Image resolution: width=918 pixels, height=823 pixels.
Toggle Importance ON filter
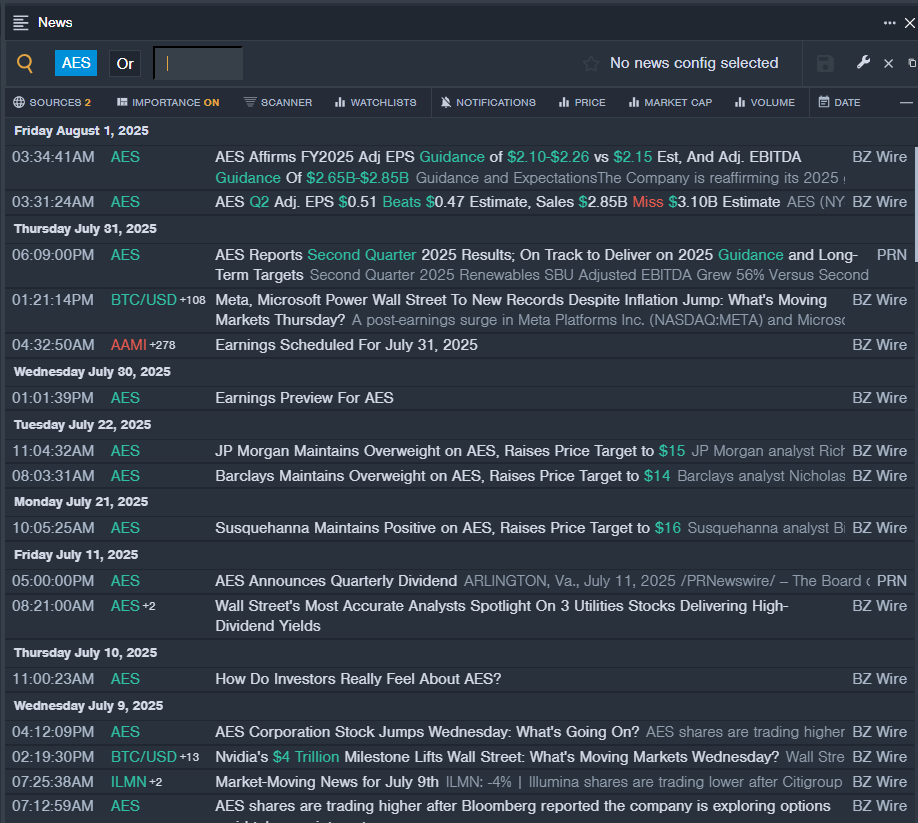(x=168, y=102)
